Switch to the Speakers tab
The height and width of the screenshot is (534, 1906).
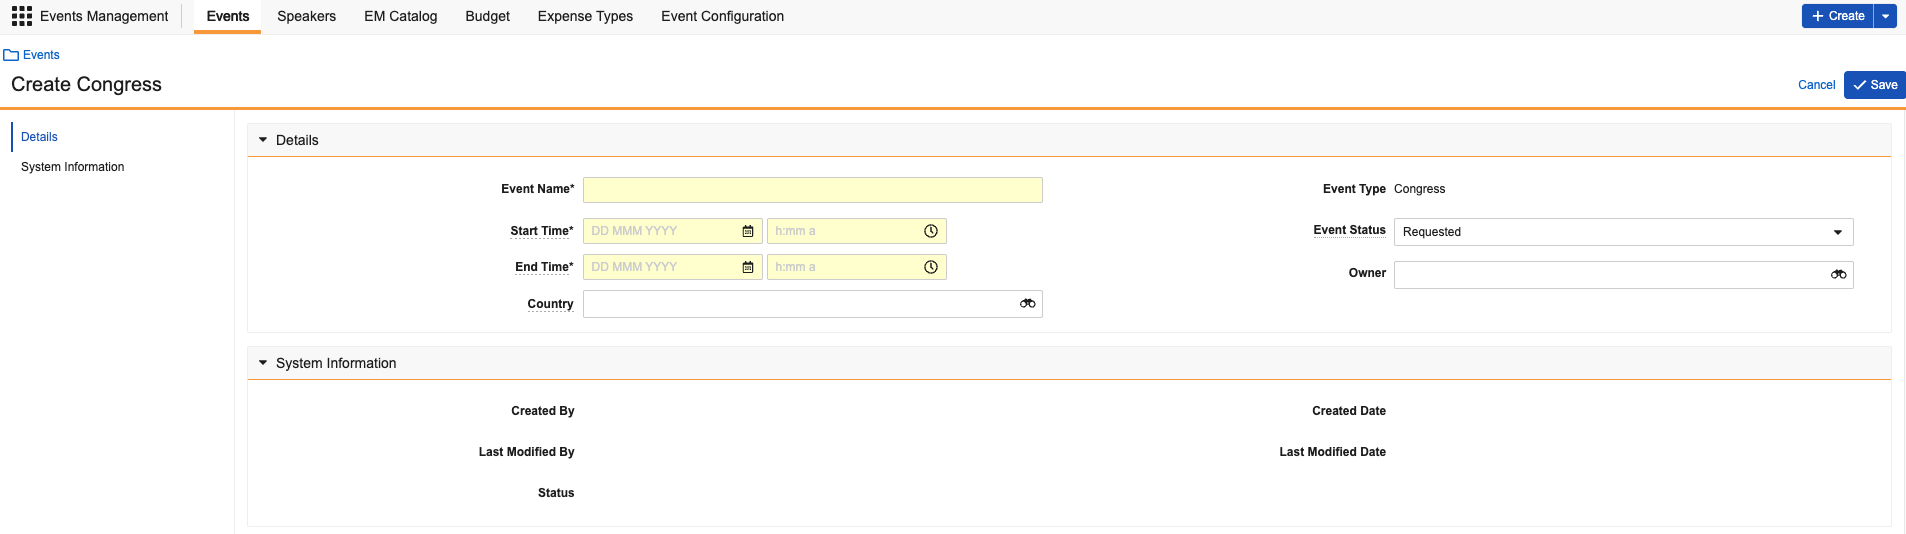[x=306, y=16]
